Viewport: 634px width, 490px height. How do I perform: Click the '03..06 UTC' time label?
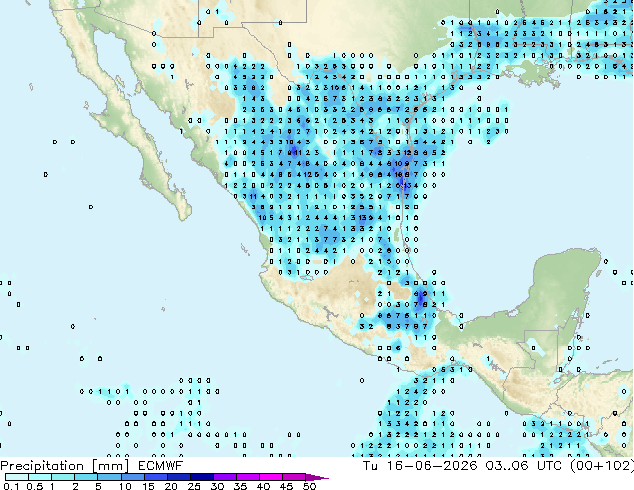coord(523,466)
